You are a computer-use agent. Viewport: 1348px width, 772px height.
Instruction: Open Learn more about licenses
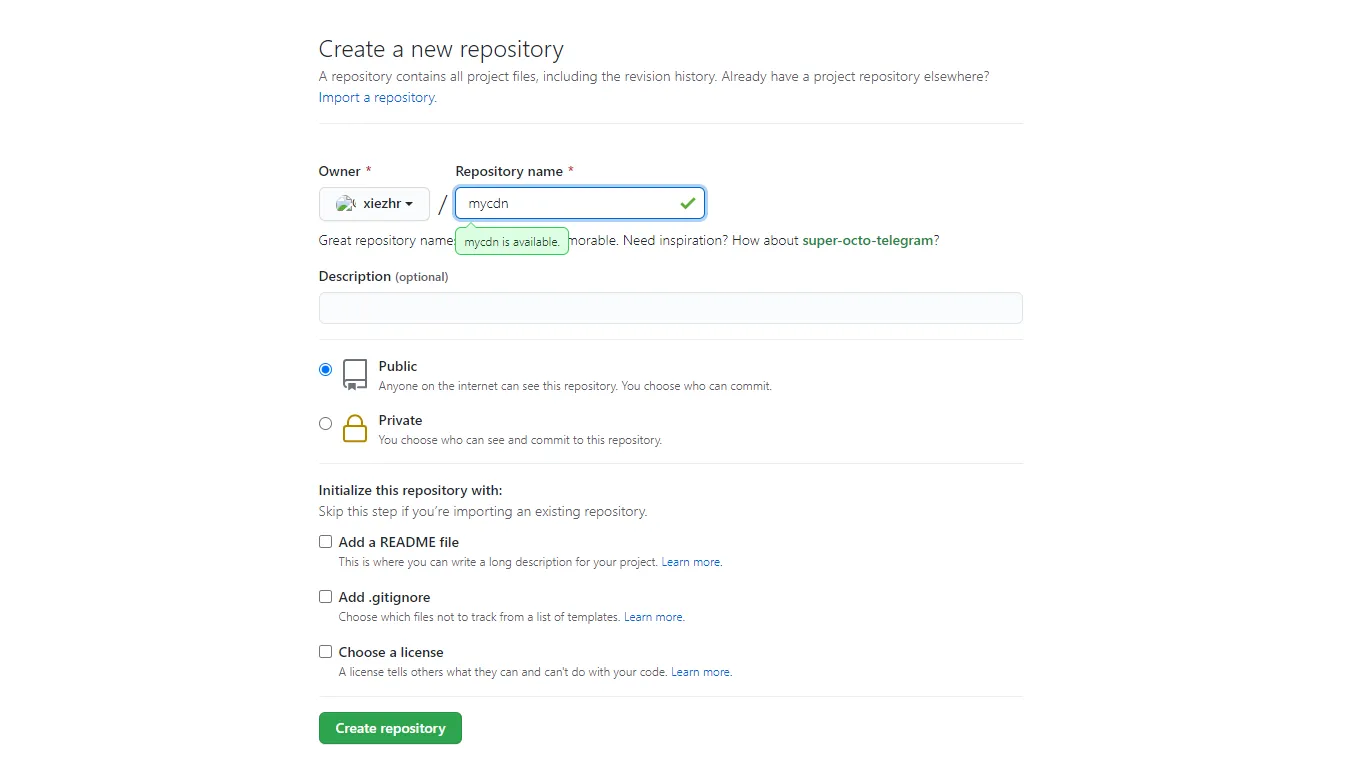[x=700, y=671]
